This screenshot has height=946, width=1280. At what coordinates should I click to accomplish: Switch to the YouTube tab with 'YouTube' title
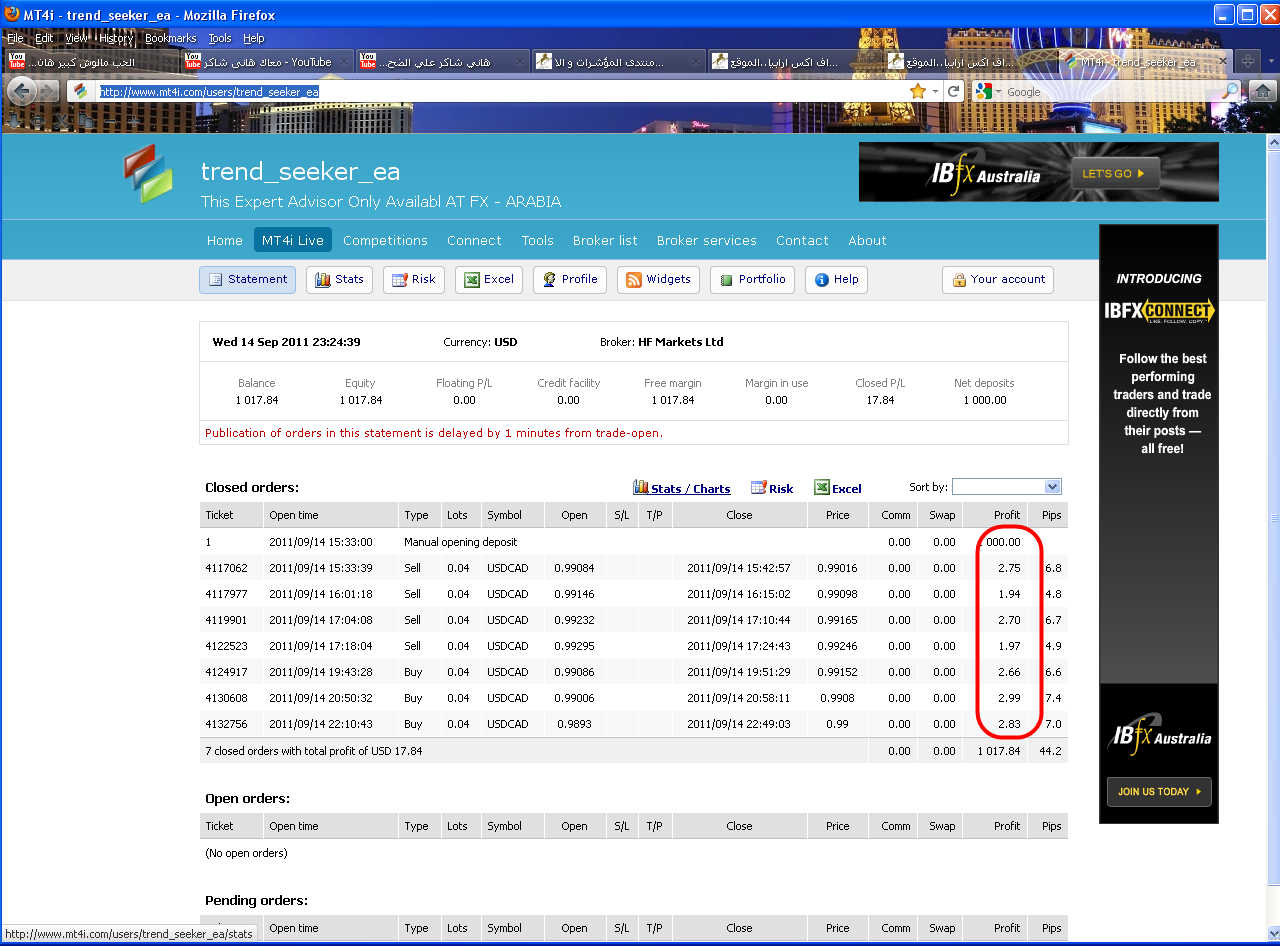265,61
